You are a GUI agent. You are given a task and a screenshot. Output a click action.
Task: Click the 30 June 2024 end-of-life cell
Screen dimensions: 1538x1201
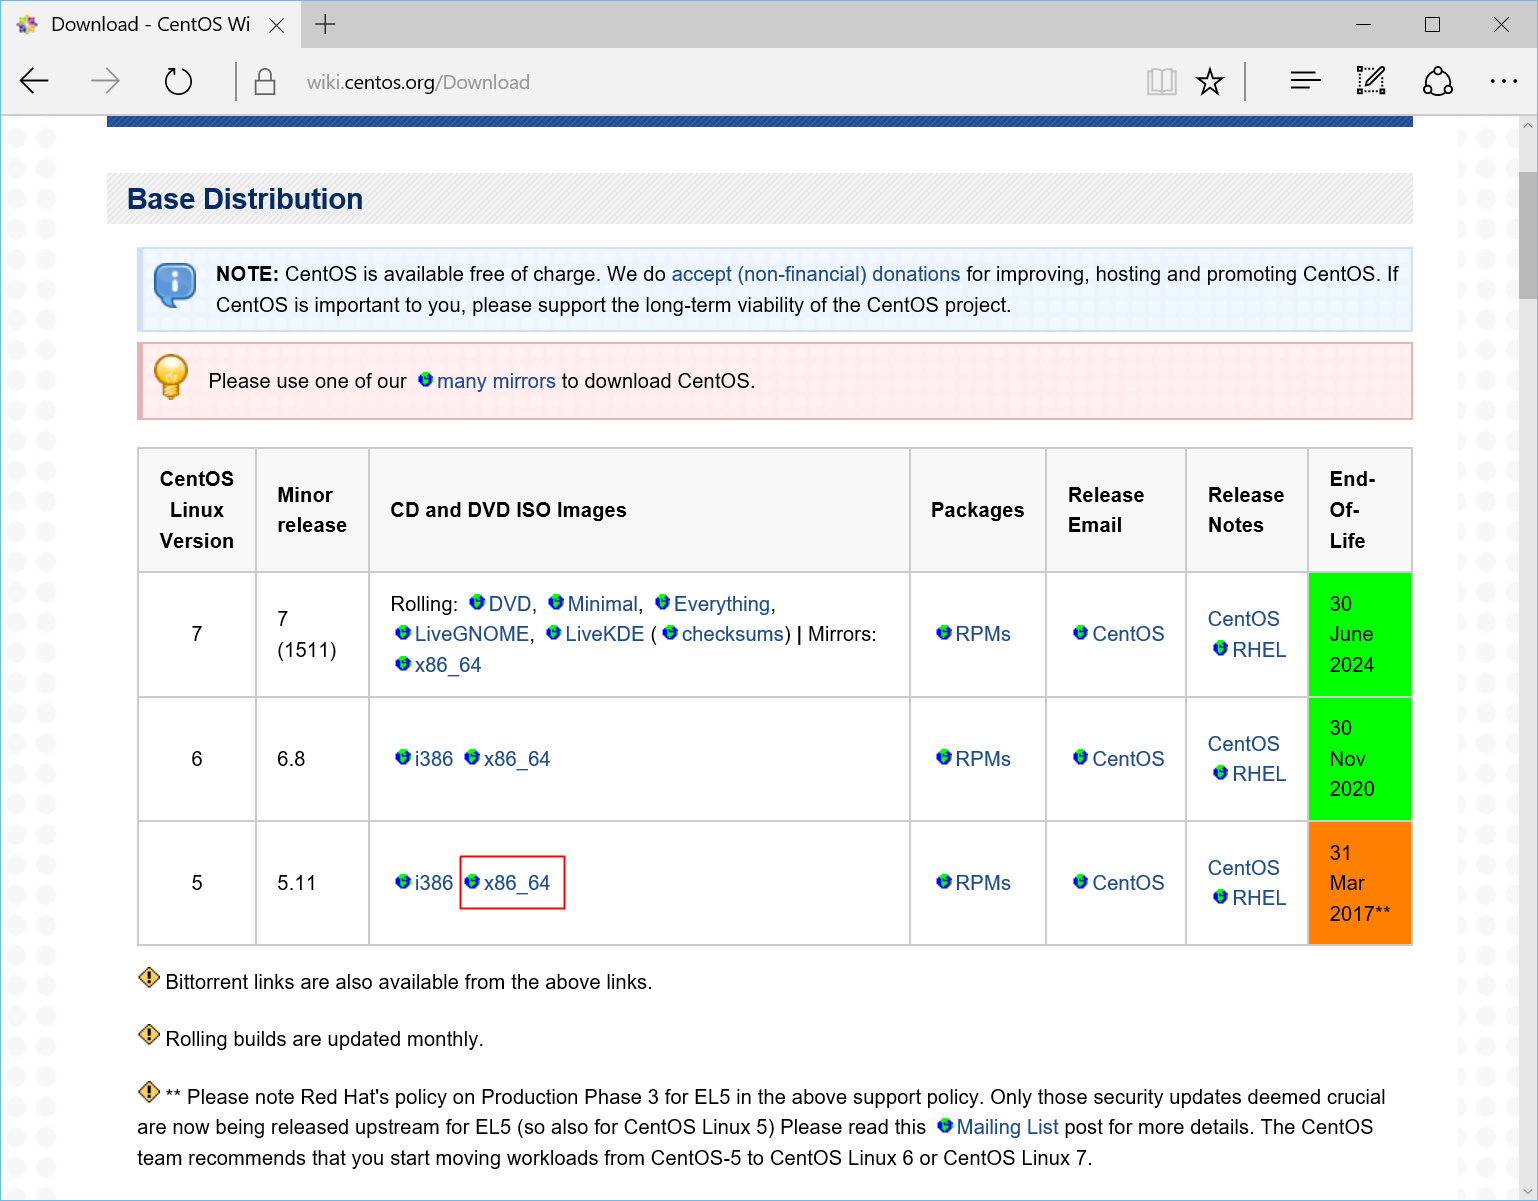(x=1360, y=634)
